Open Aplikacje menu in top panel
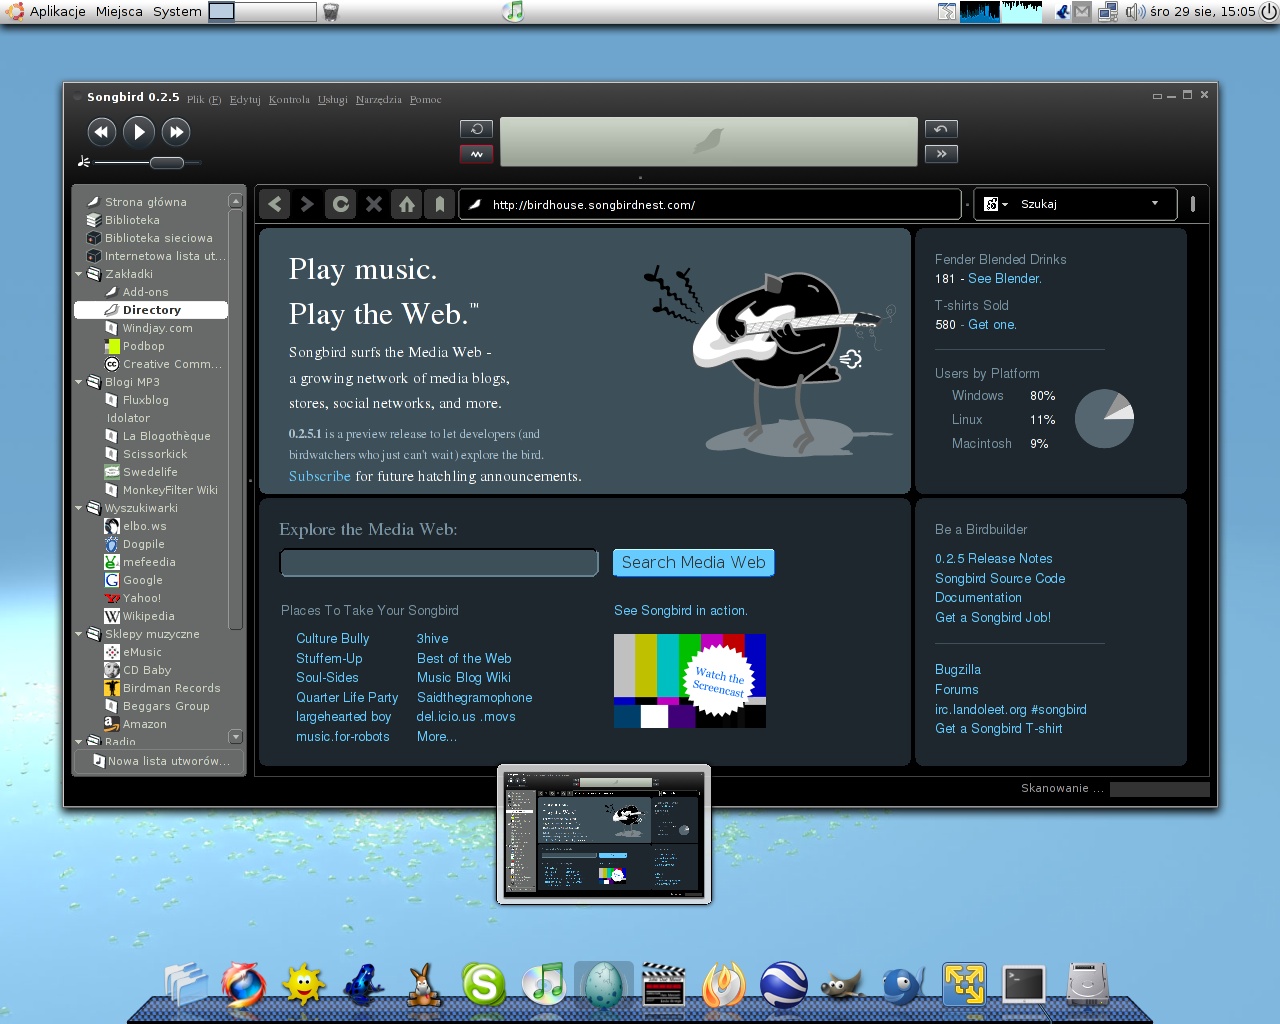This screenshot has width=1280, height=1024. (57, 11)
